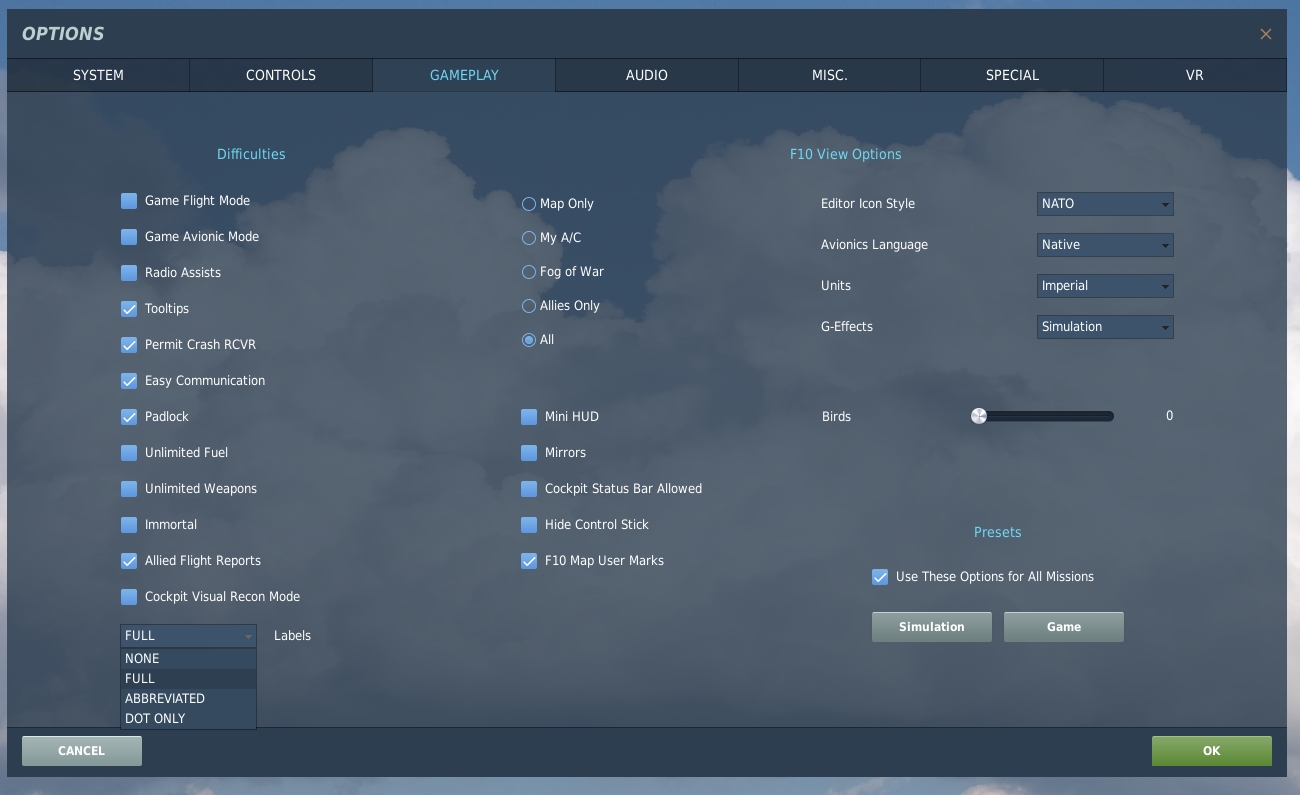Open the VR tab

(1195, 75)
